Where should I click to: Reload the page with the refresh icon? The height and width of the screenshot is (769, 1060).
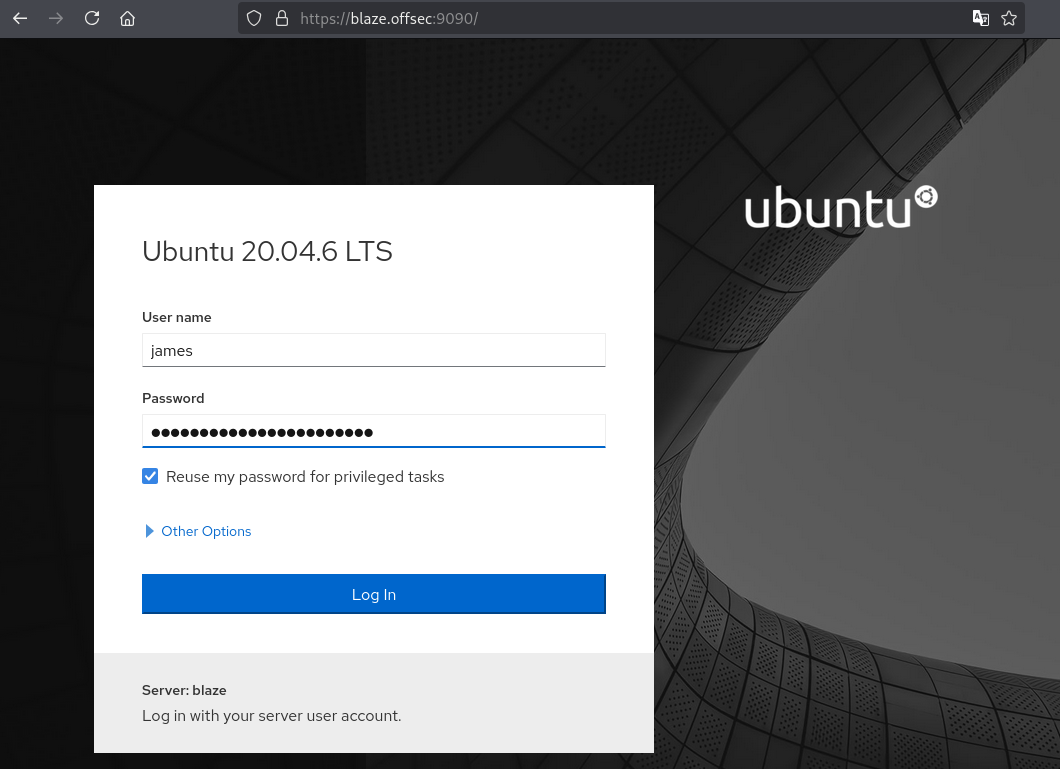click(92, 18)
